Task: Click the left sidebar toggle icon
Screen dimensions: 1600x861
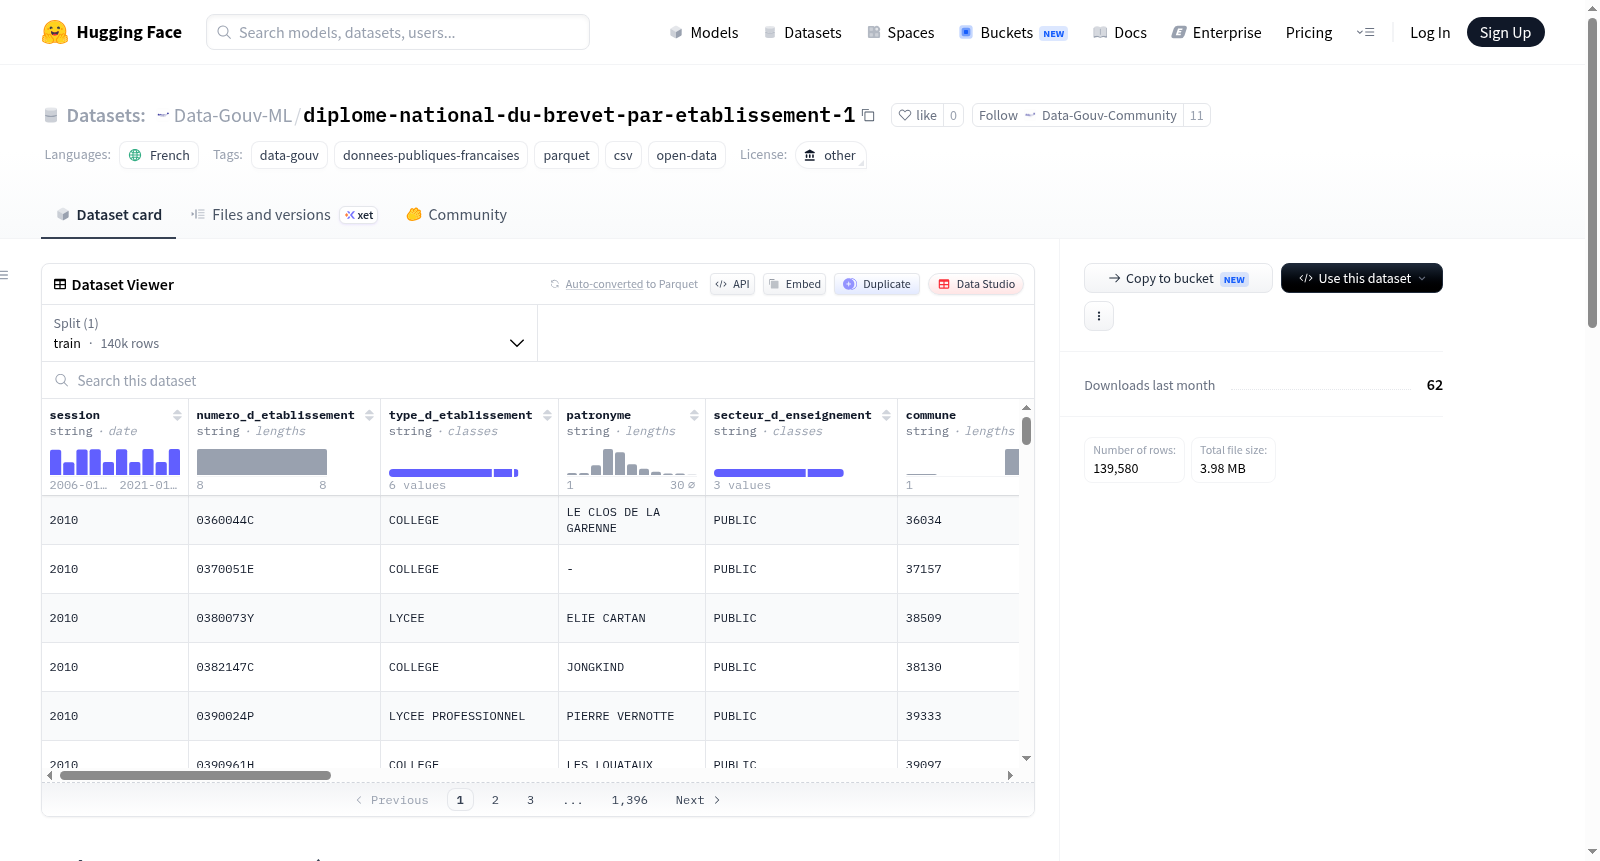Action: click(5, 275)
